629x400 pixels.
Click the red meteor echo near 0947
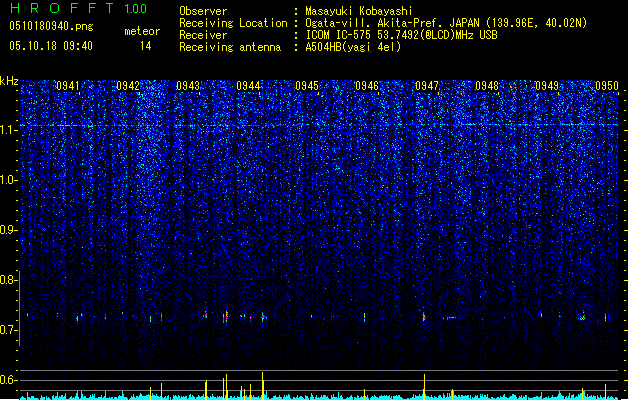(x=424, y=317)
